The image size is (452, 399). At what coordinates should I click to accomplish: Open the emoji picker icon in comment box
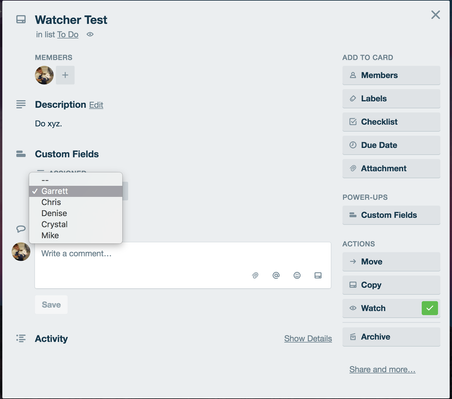coord(297,275)
